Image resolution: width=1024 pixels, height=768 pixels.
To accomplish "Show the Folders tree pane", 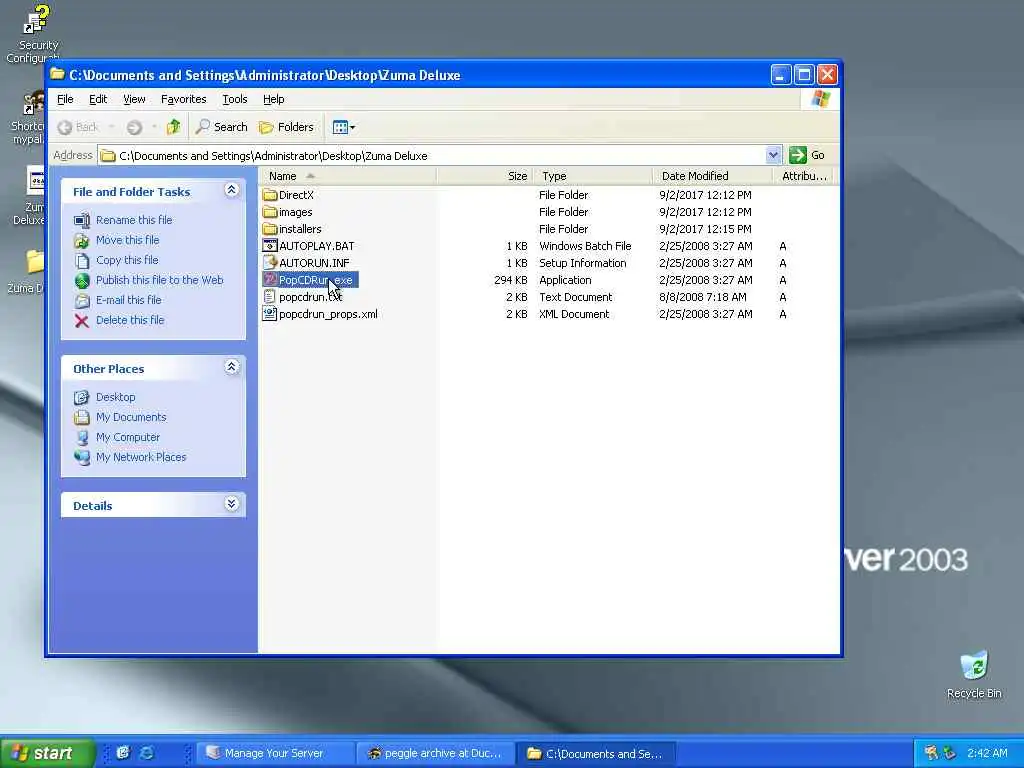I will 286,127.
